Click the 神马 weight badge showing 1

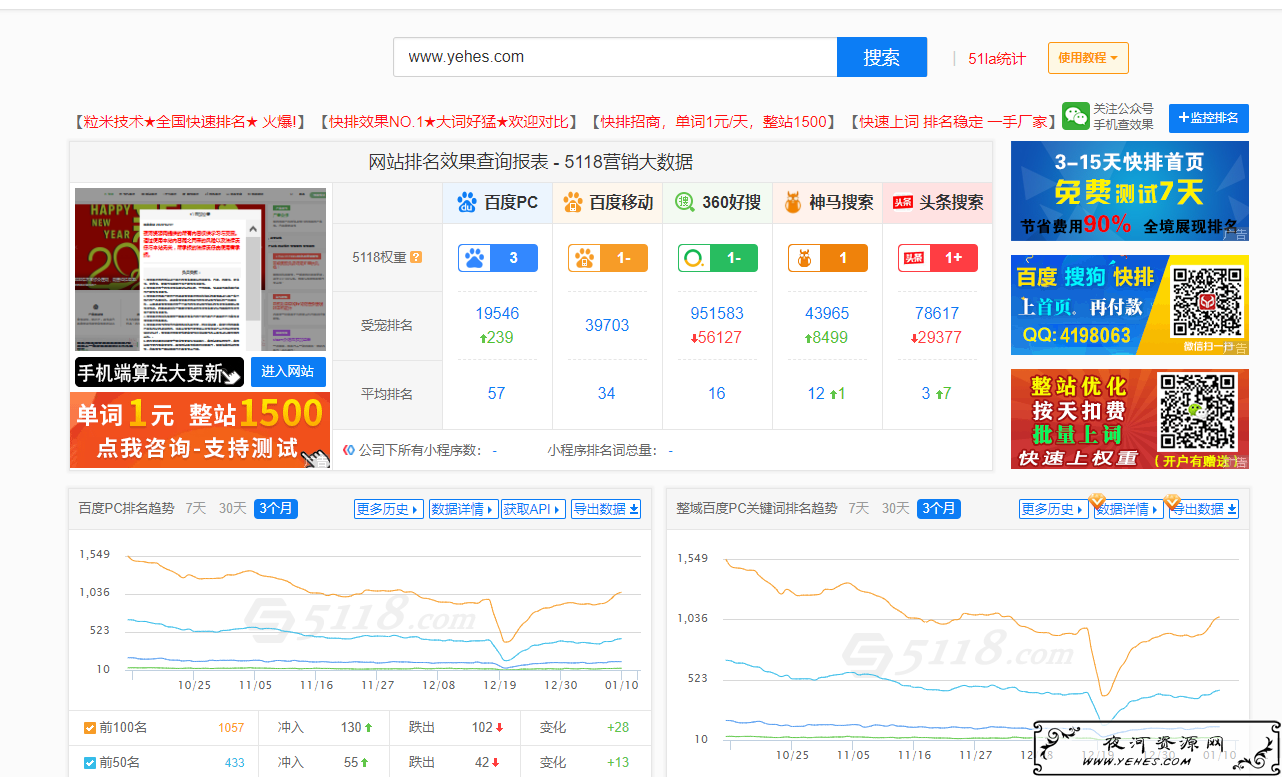point(828,258)
